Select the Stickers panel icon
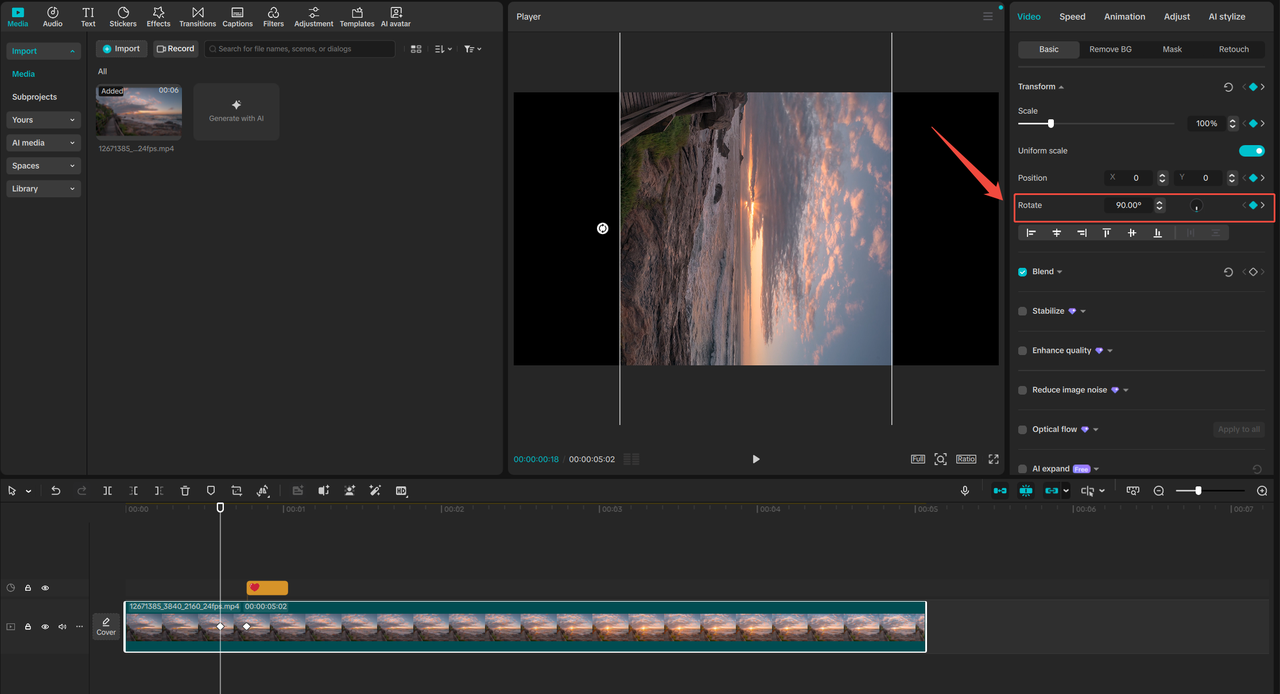This screenshot has width=1280, height=694. (122, 15)
